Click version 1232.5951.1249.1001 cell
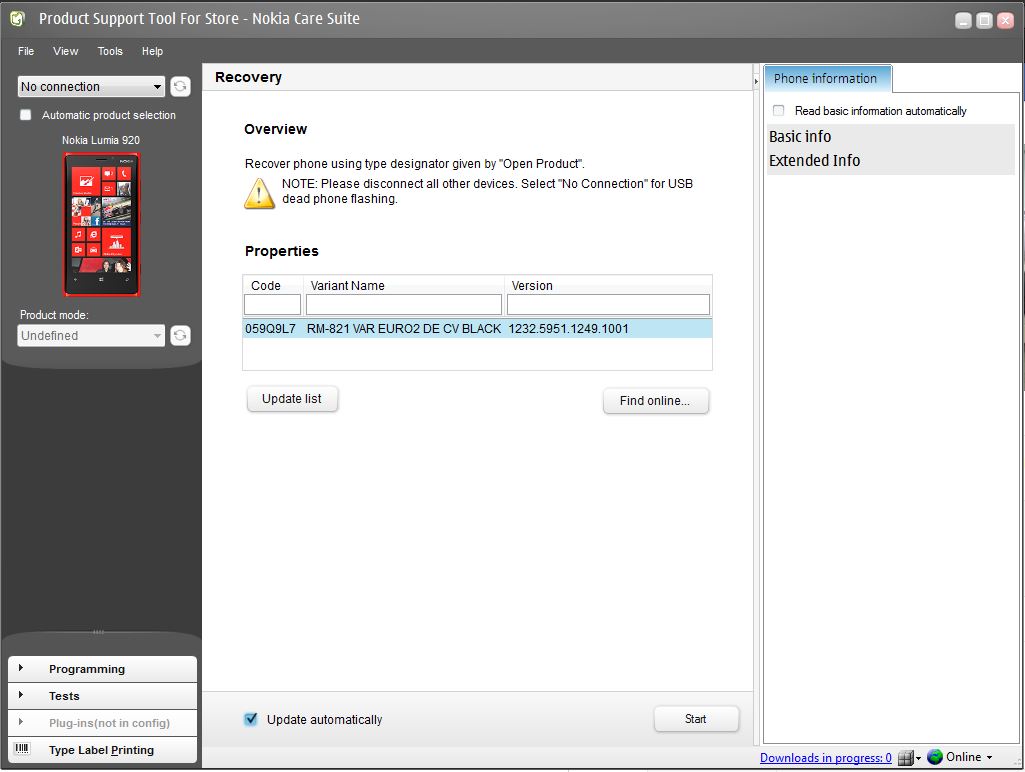Viewport: 1025px width, 772px height. click(569, 329)
